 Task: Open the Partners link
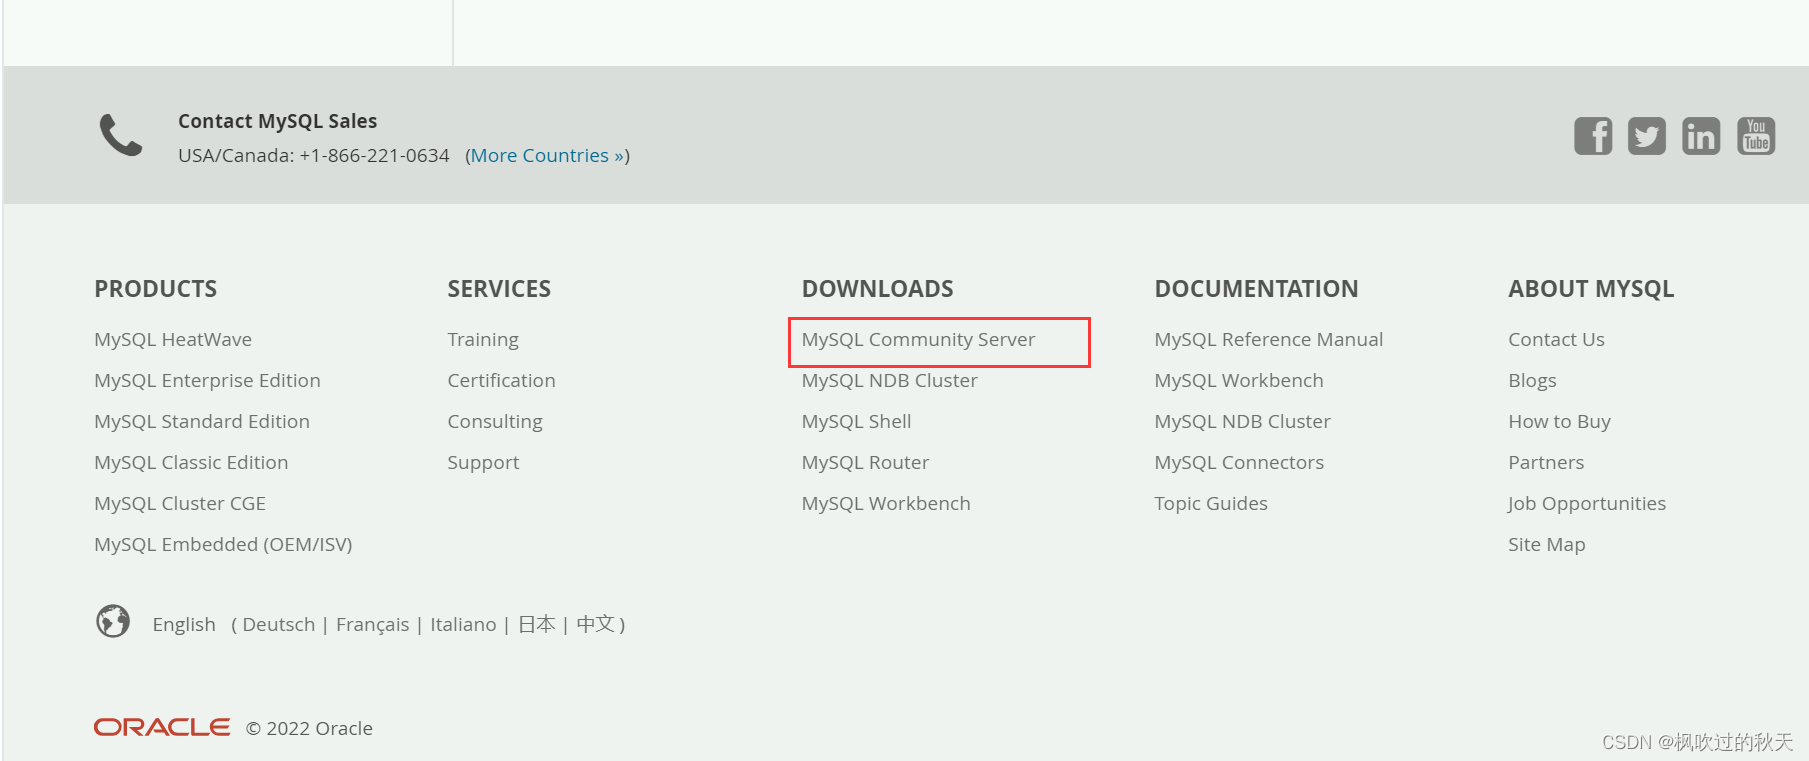pyautogui.click(x=1546, y=463)
